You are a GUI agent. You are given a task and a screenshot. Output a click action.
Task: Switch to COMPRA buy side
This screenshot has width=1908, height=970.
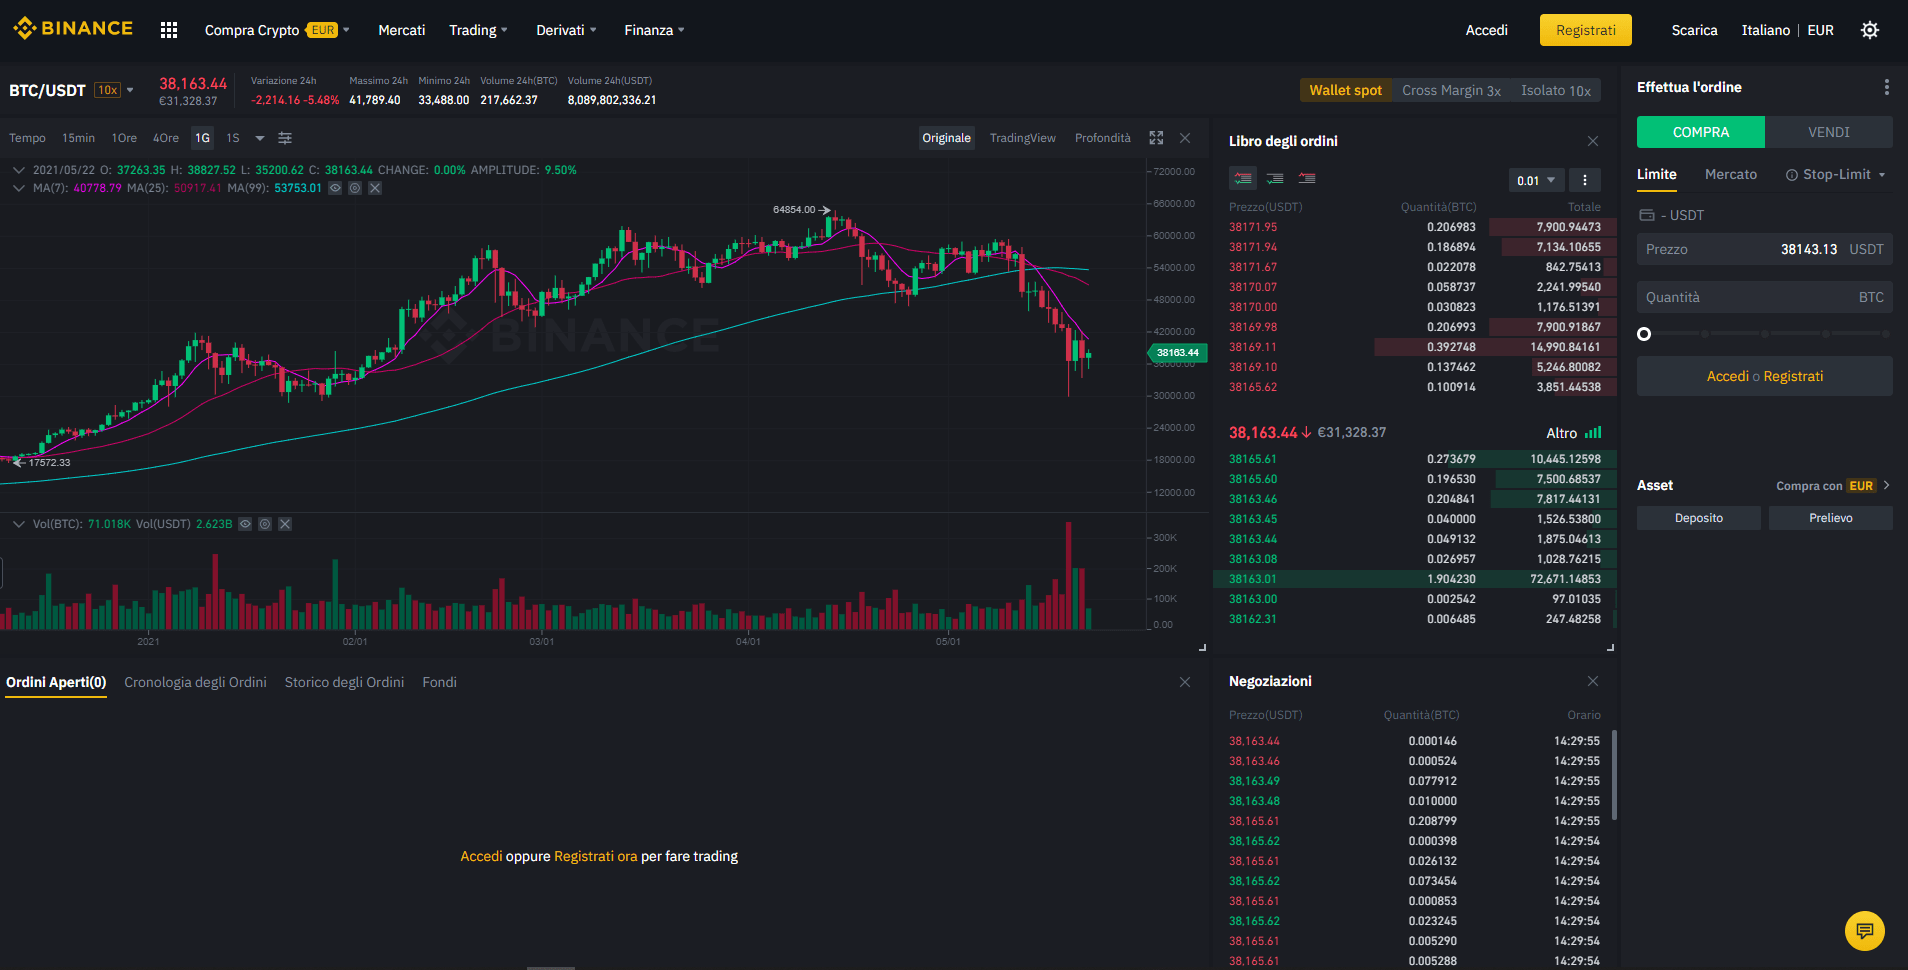tap(1701, 132)
